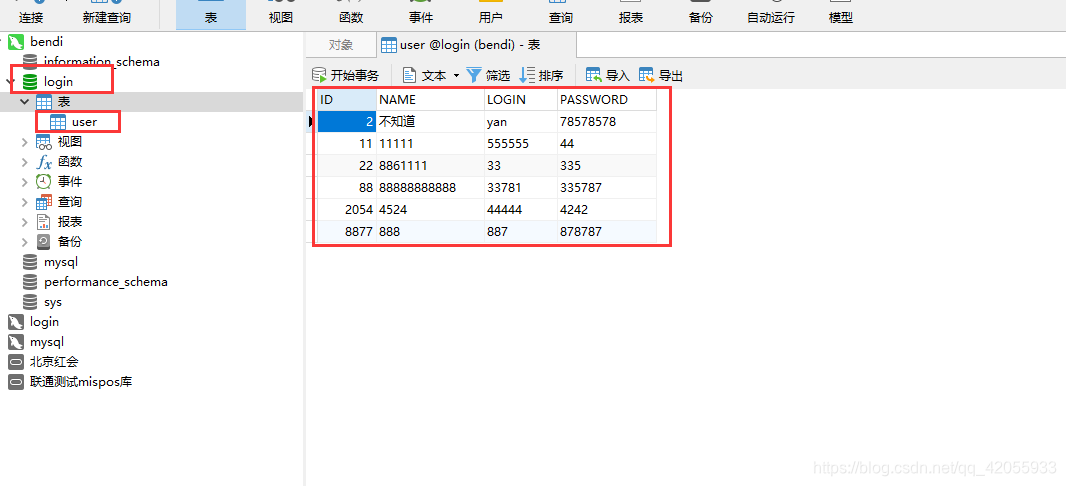
Task: Expand the 事件 events node
Action: [24, 181]
